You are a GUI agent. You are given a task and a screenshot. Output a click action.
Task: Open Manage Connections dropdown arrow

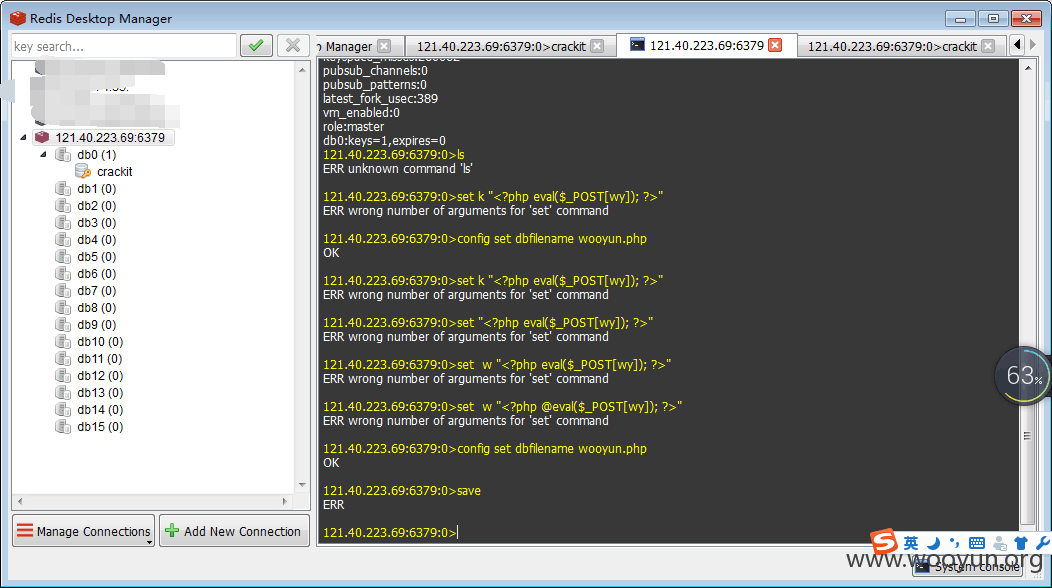pos(149,541)
